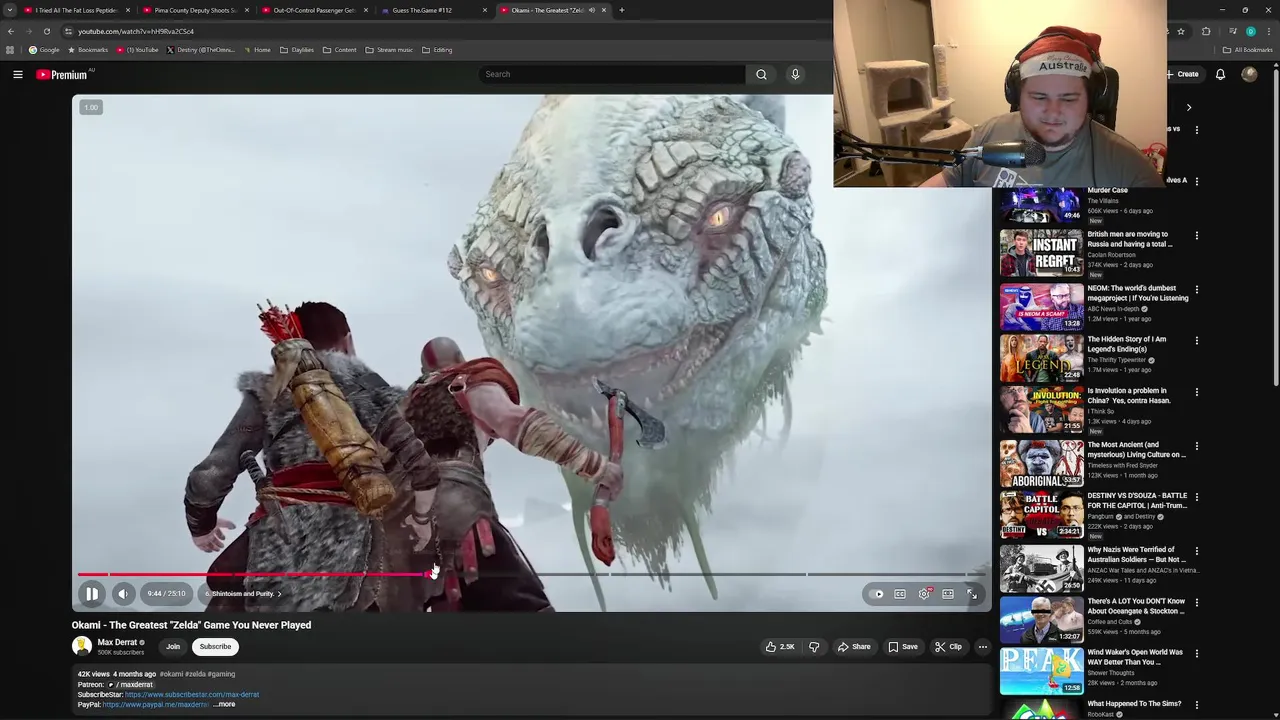Open 'DESTINY VS D'SOUZA - BATTLE' thumbnail
This screenshot has width=1280, height=720.
[x=1041, y=515]
